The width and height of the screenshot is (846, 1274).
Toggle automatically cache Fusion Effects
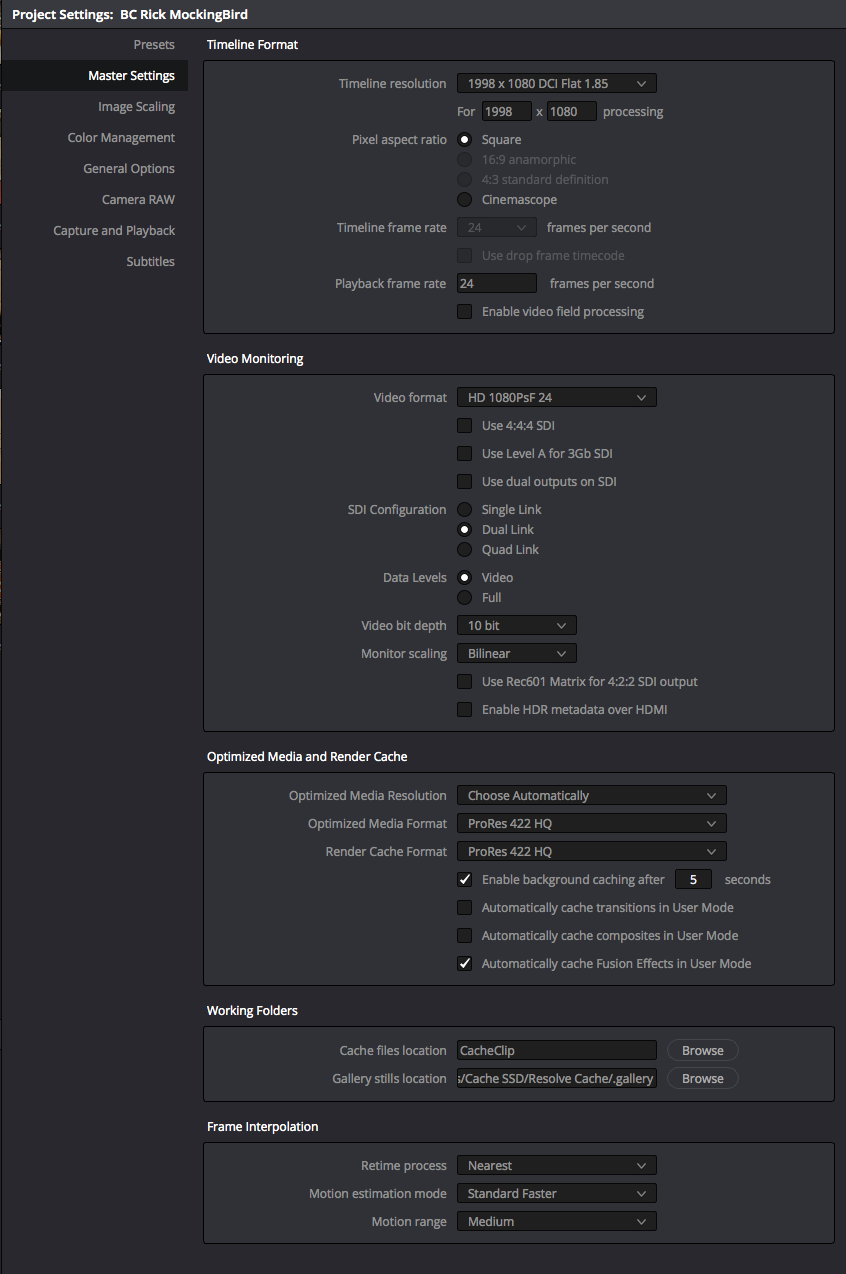[464, 964]
